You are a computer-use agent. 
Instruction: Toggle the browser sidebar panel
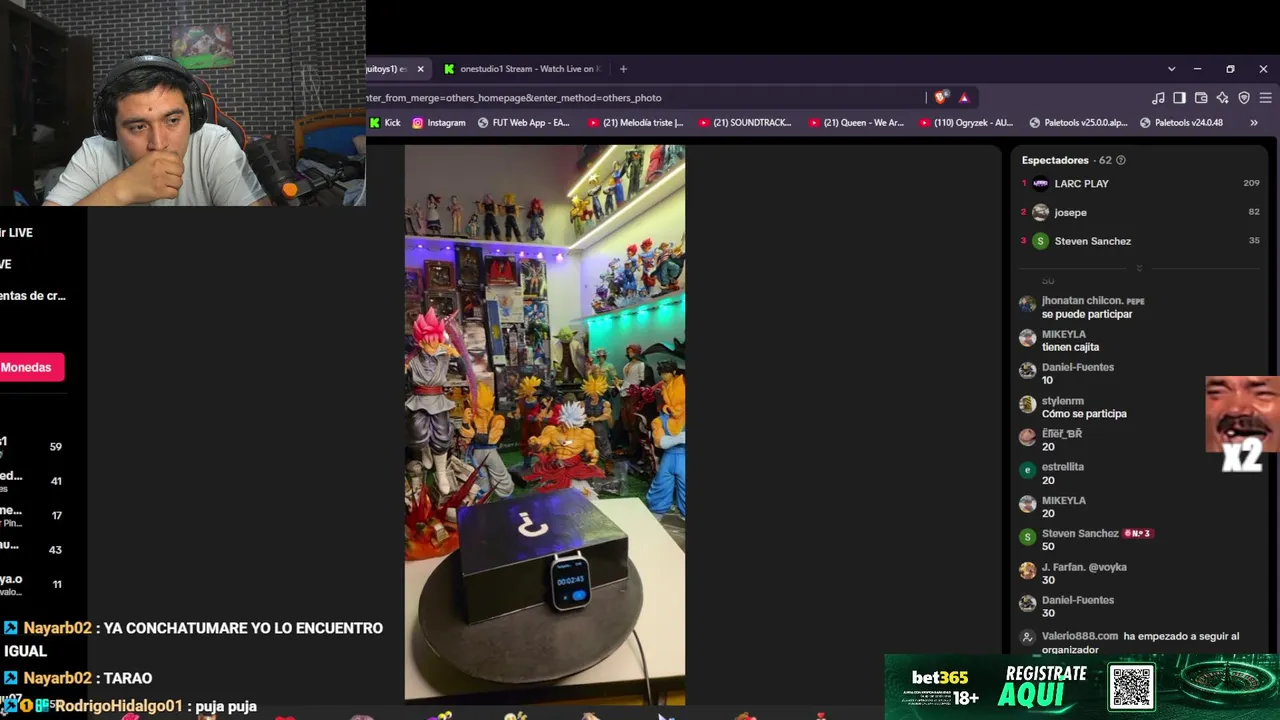[x=1179, y=98]
